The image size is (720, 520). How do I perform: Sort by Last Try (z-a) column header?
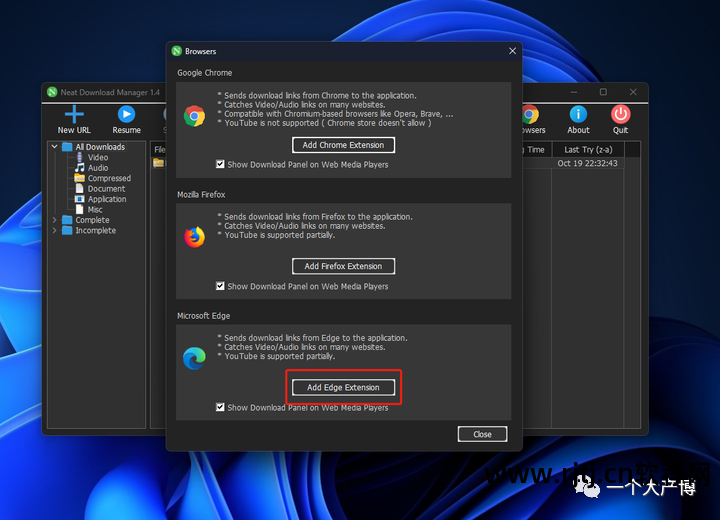coord(588,150)
